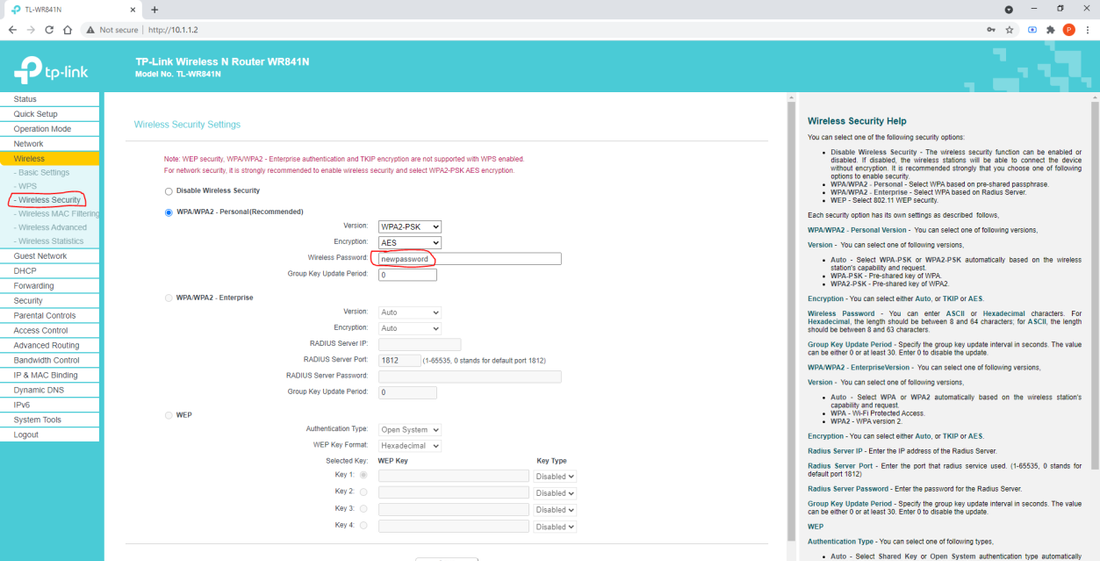Viewport: 1100px width, 561px height.
Task: Open IP & MAC Binding menu
Action: tap(49, 375)
